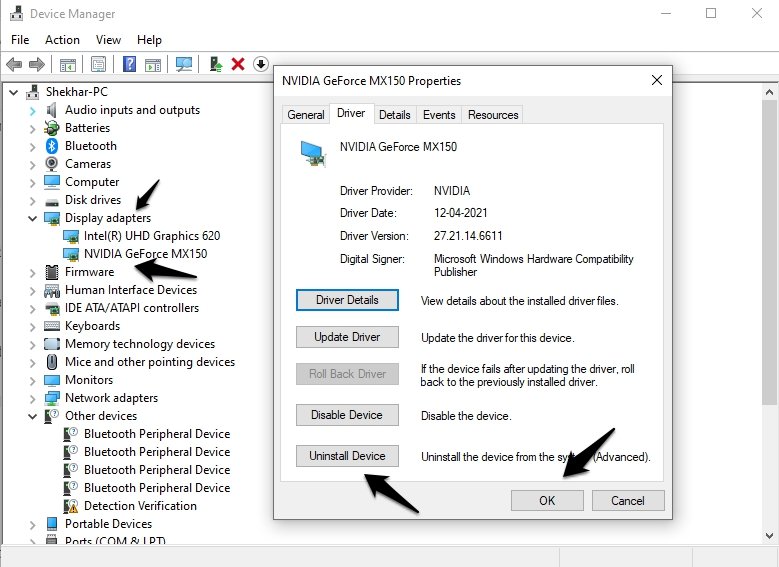Open the Action menu
The height and width of the screenshot is (567, 779).
point(62,40)
